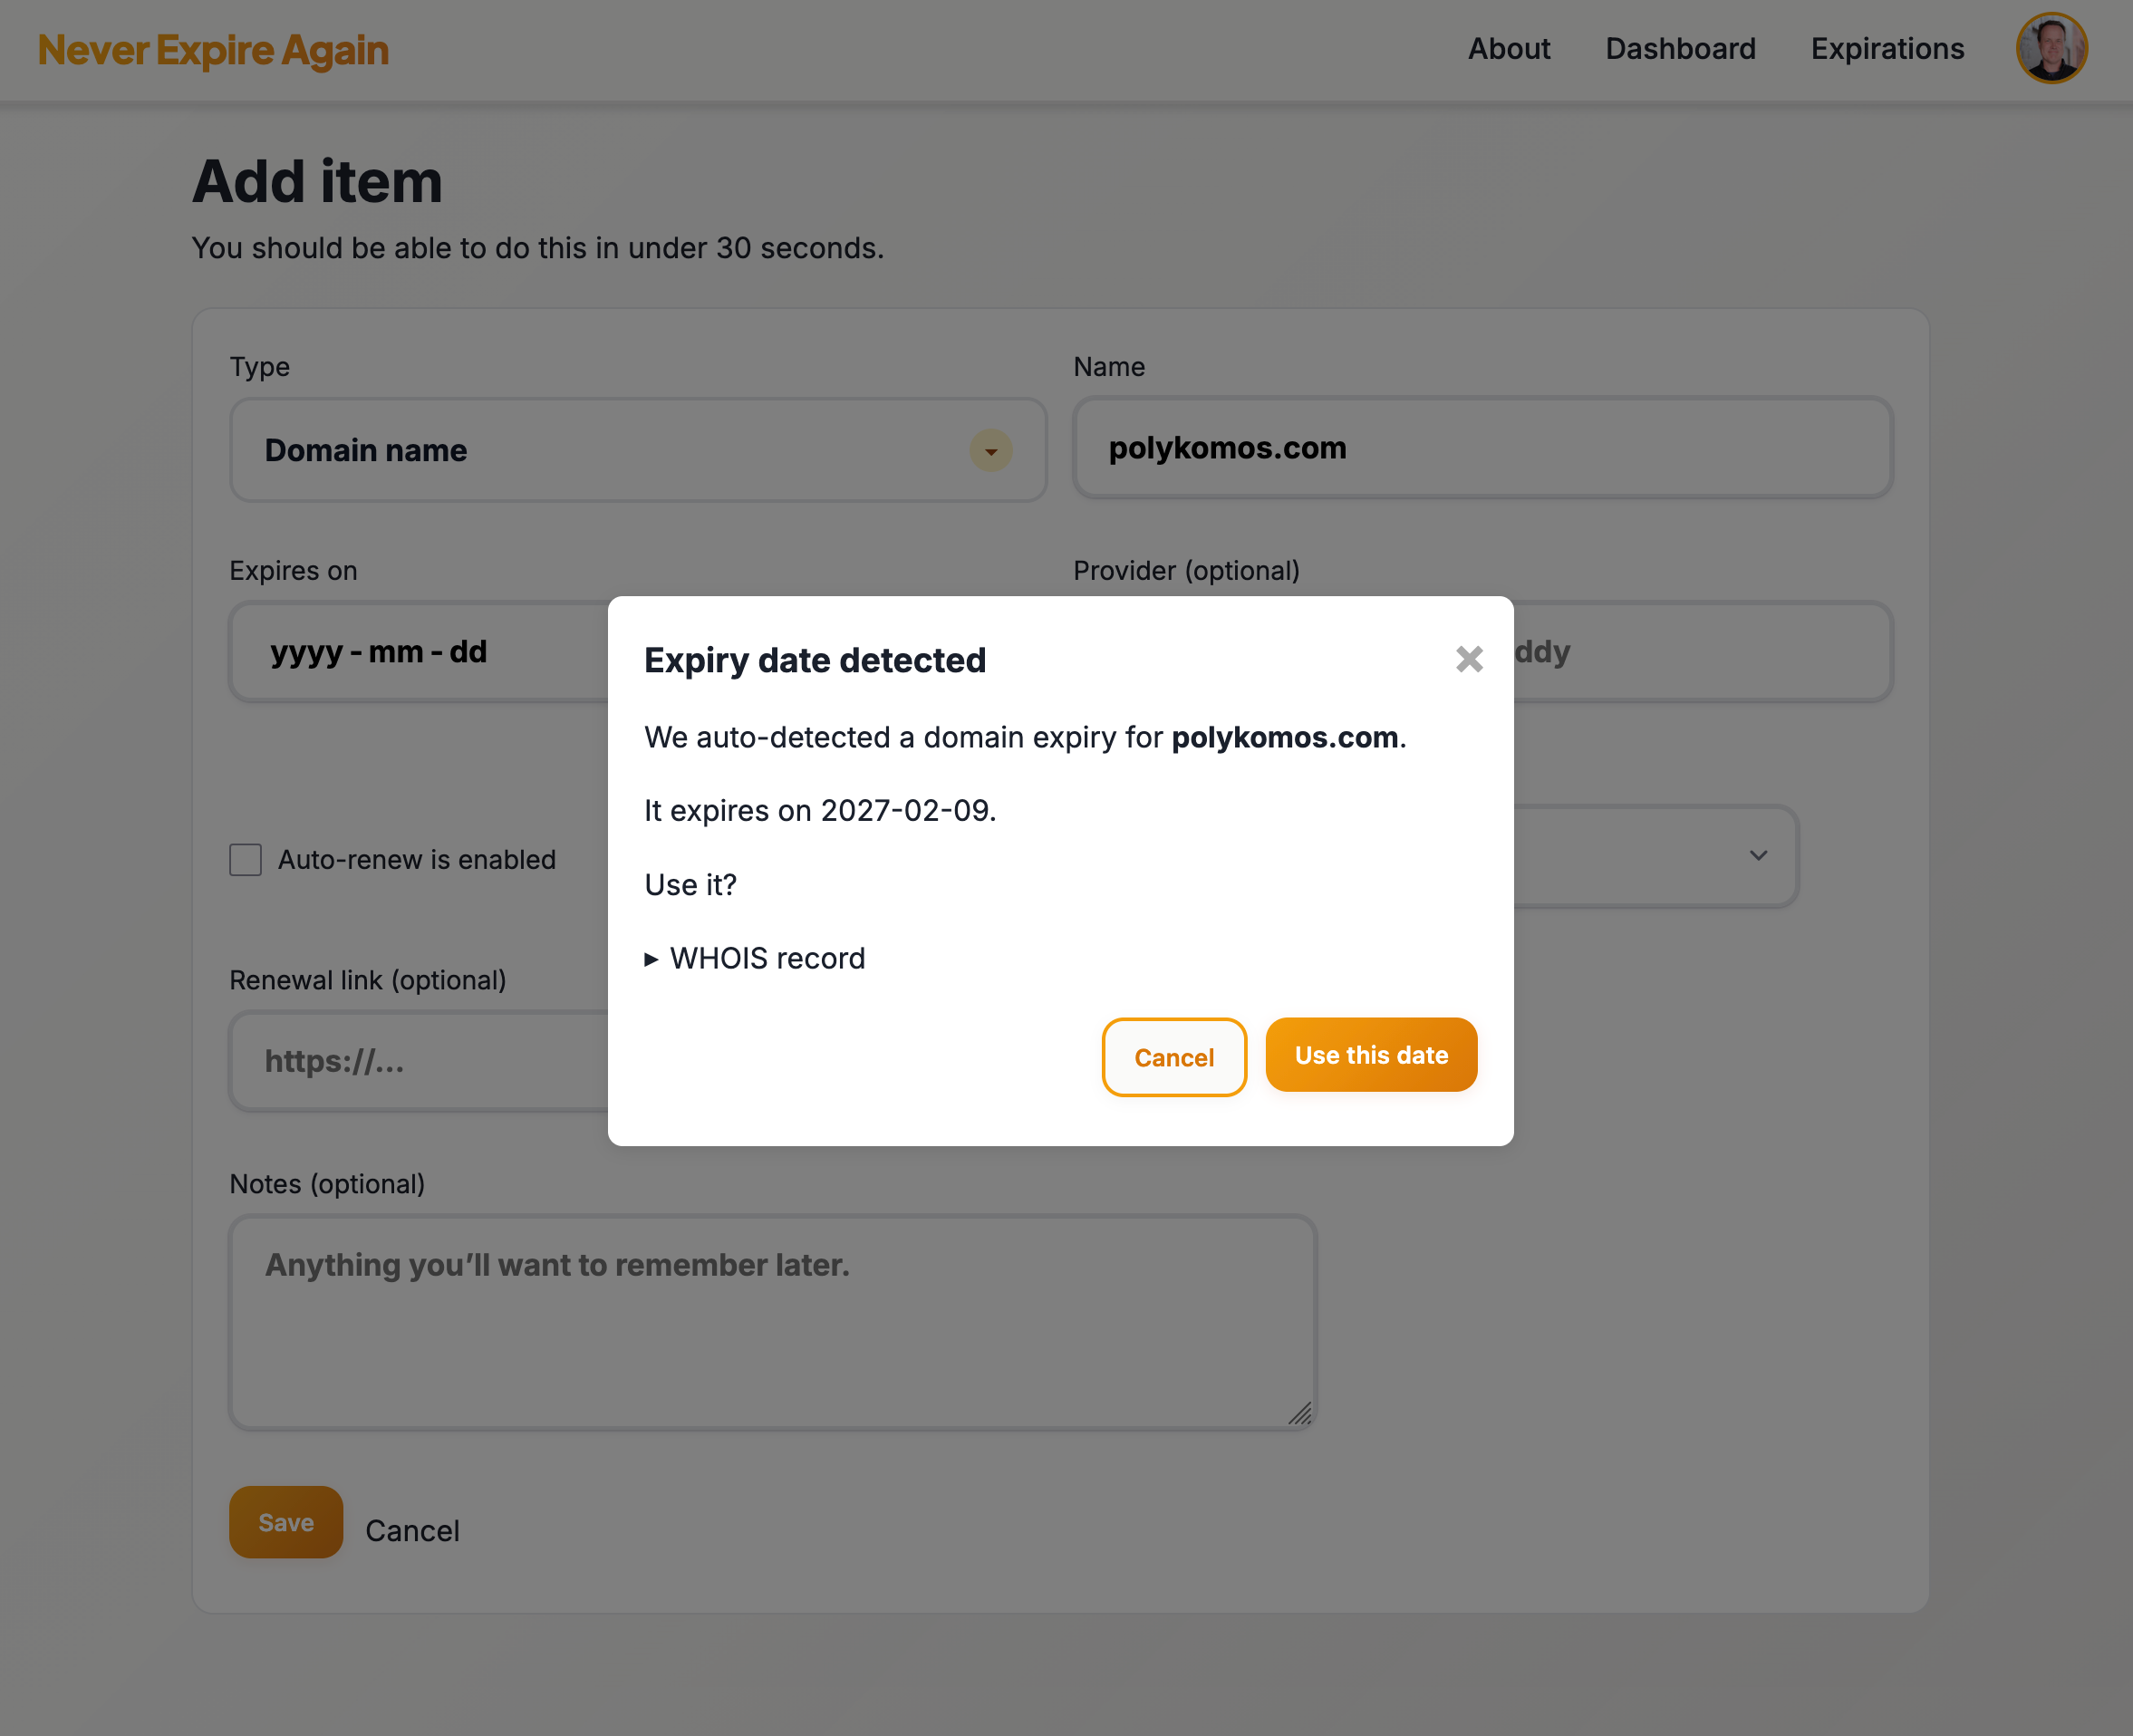
Task: Open the partially hidden dropdown behind the dialog
Action: coord(1758,857)
